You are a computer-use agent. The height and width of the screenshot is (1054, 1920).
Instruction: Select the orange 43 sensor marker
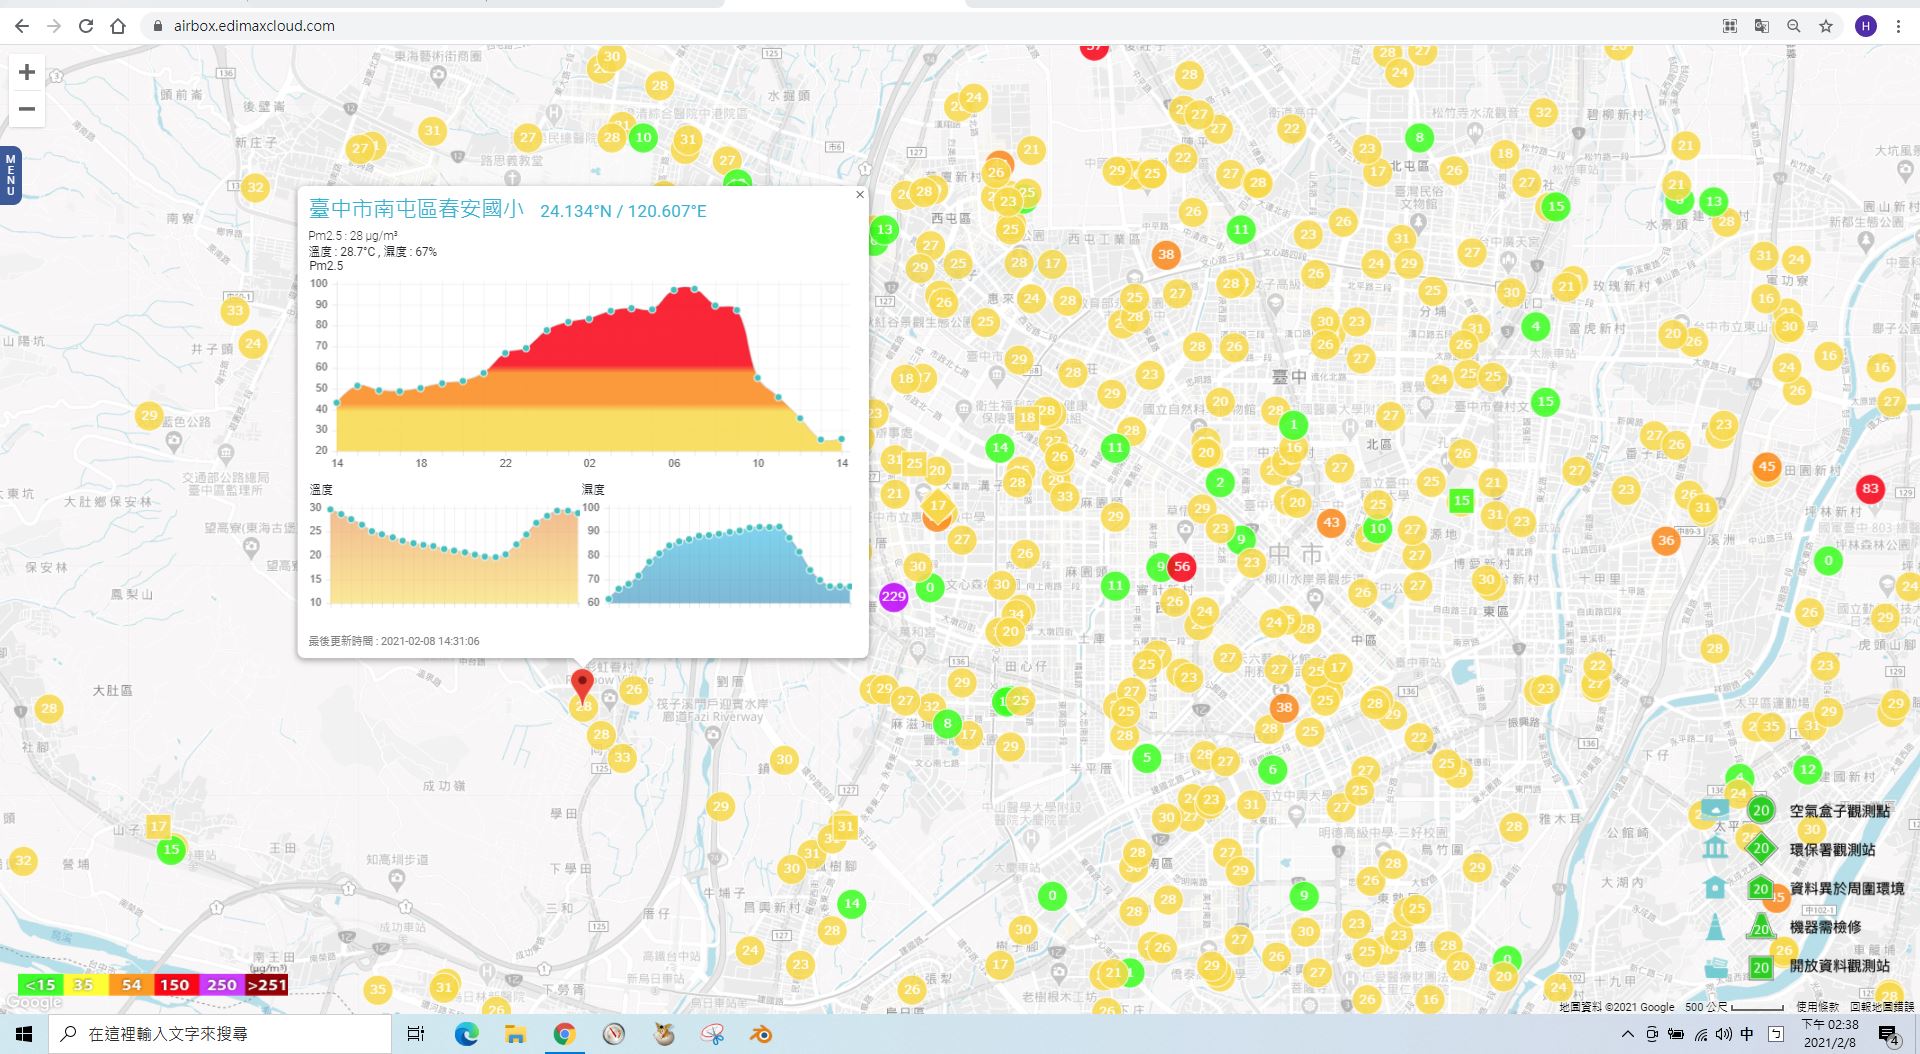(x=1331, y=522)
